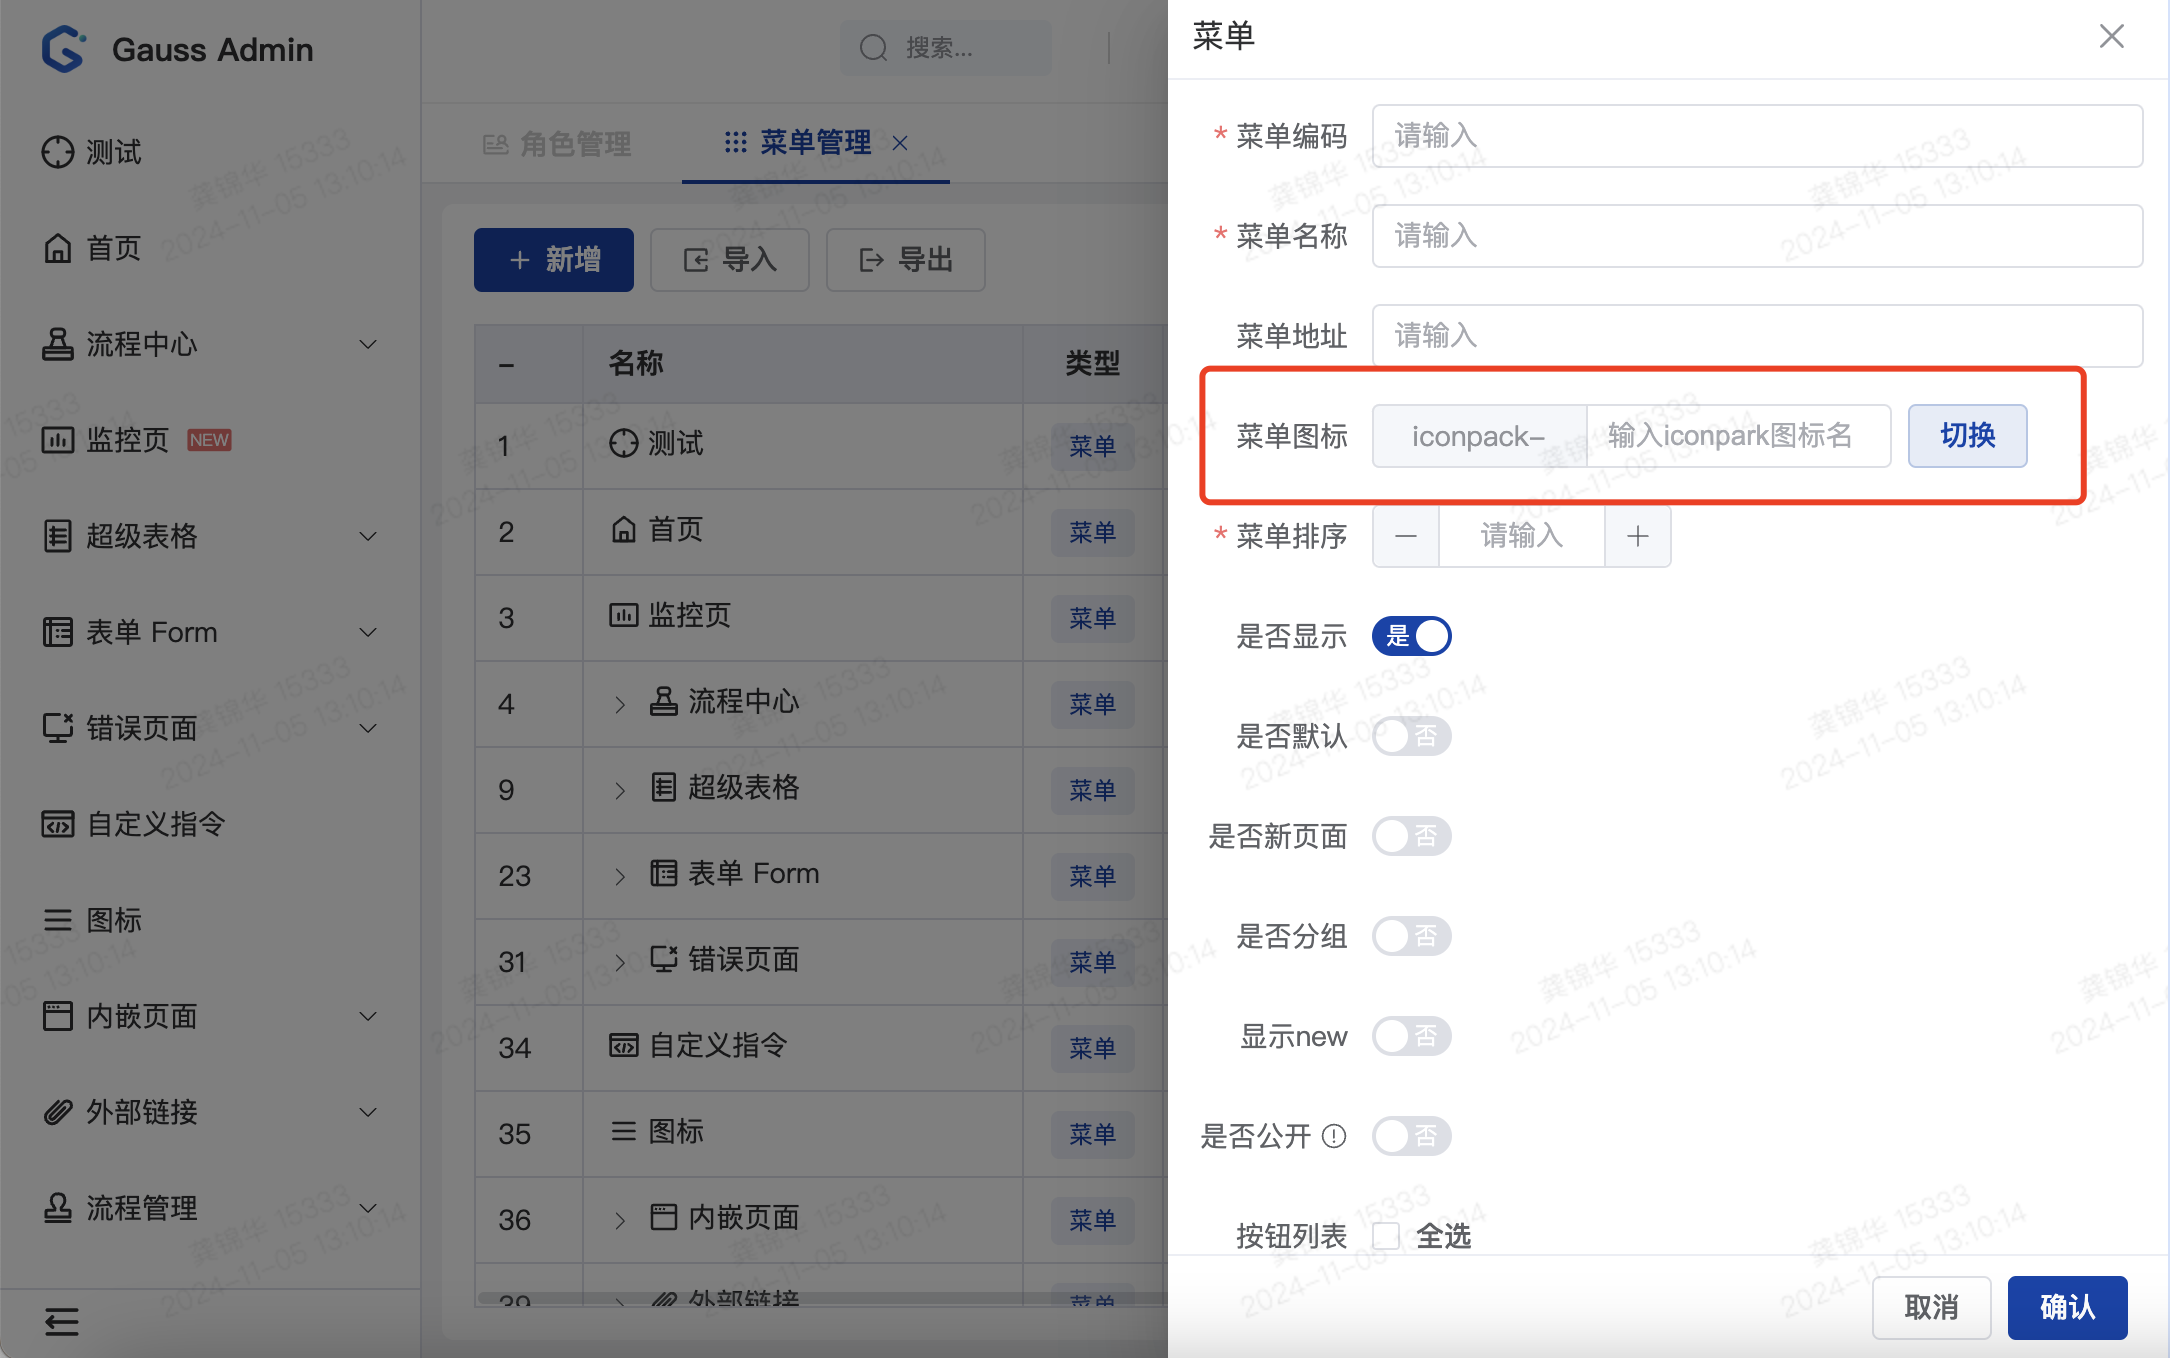Select the 监控页 sidebar icon
Image resolution: width=2170 pixels, height=1358 pixels.
pyautogui.click(x=58, y=439)
